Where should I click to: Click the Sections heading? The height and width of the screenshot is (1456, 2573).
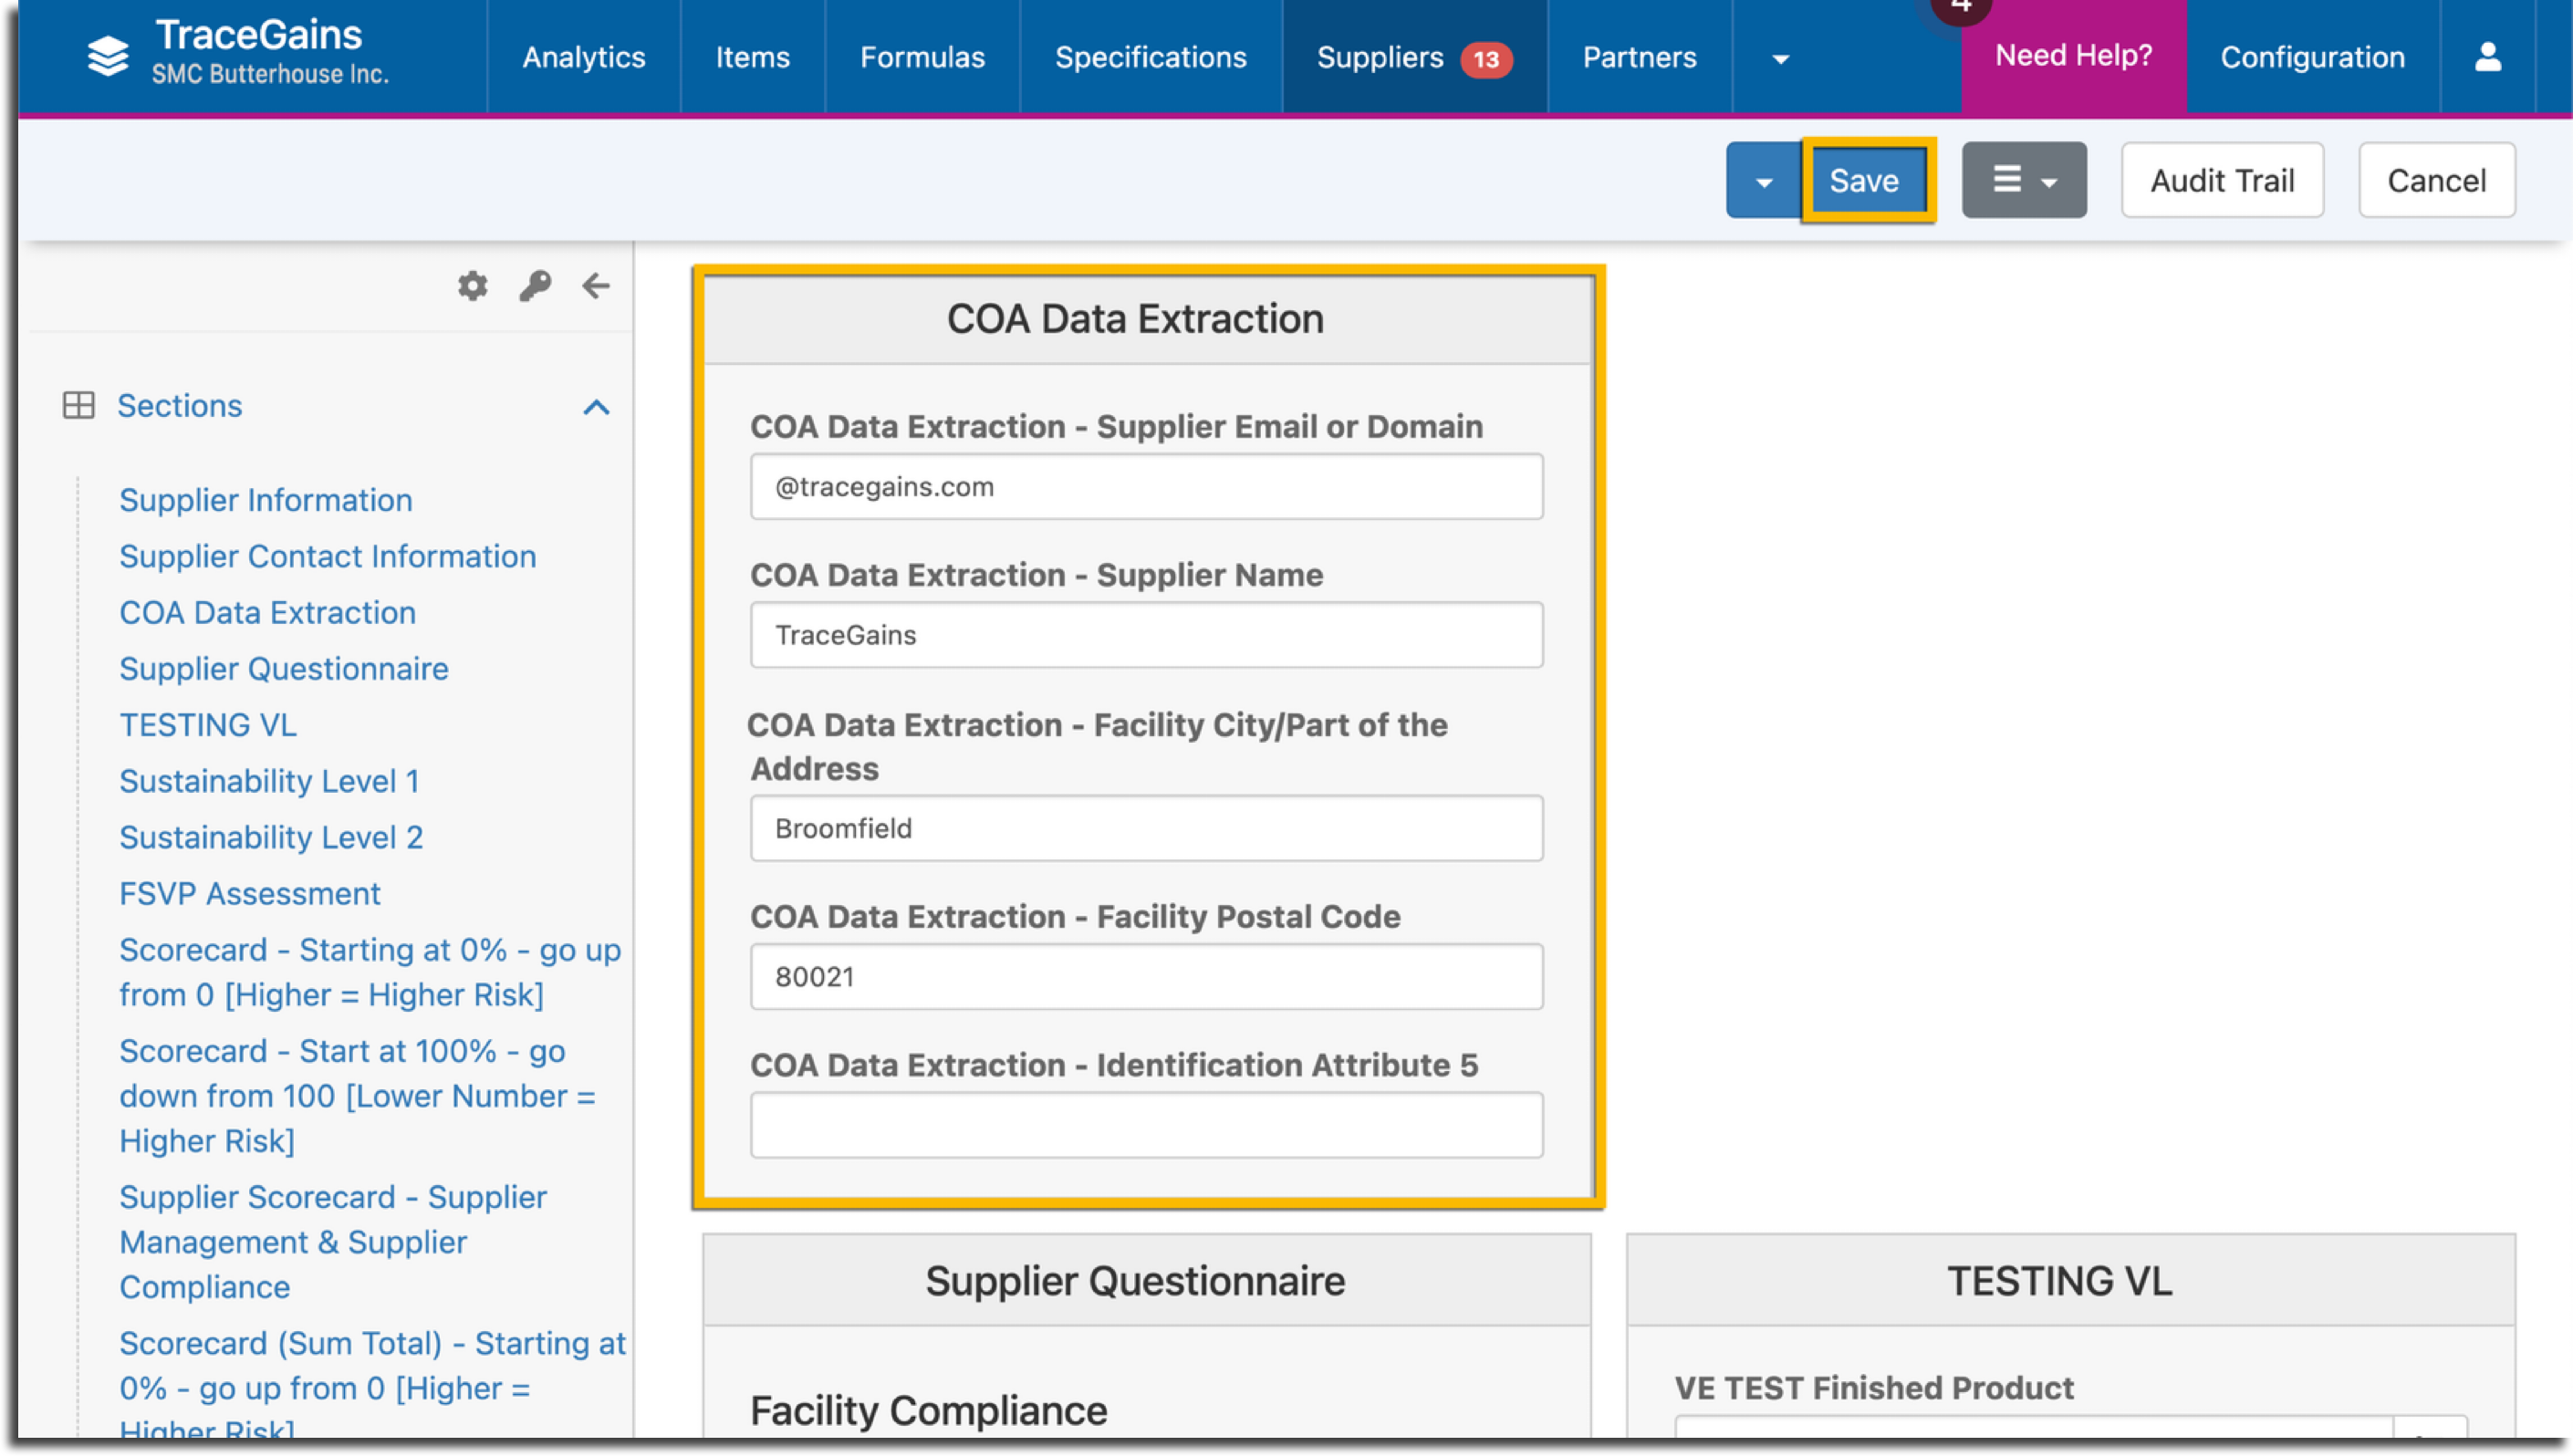click(179, 405)
